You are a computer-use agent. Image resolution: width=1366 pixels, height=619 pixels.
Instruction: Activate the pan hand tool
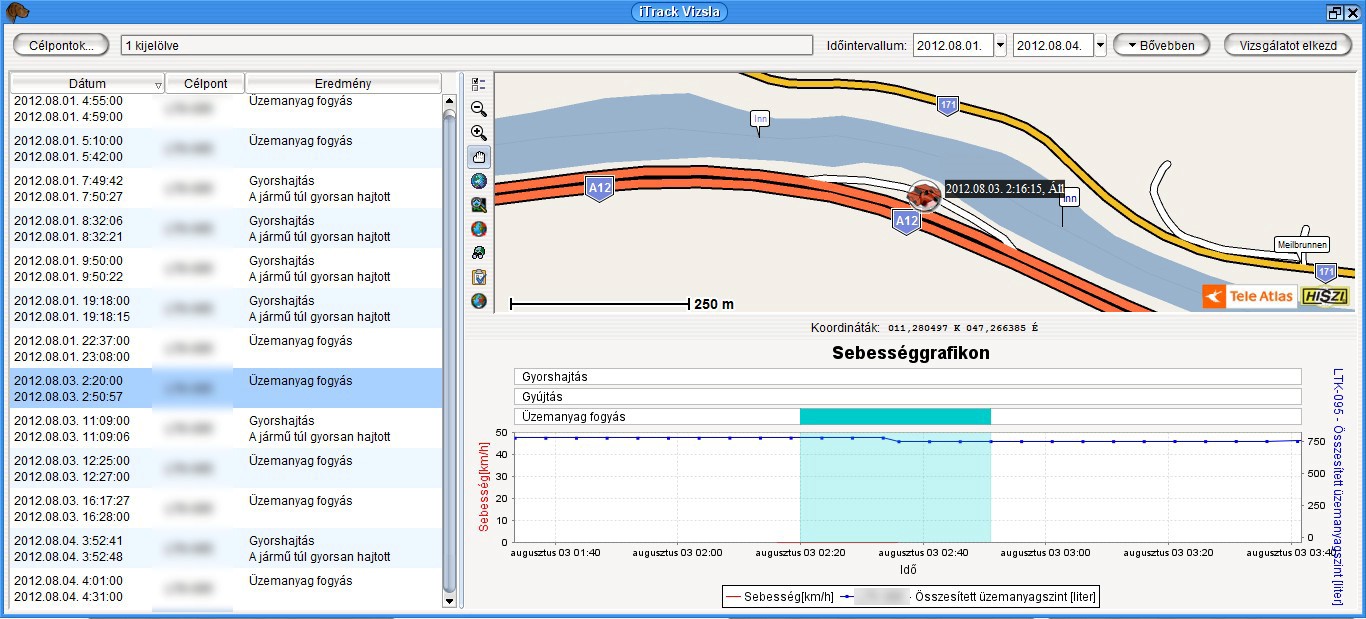[479, 156]
